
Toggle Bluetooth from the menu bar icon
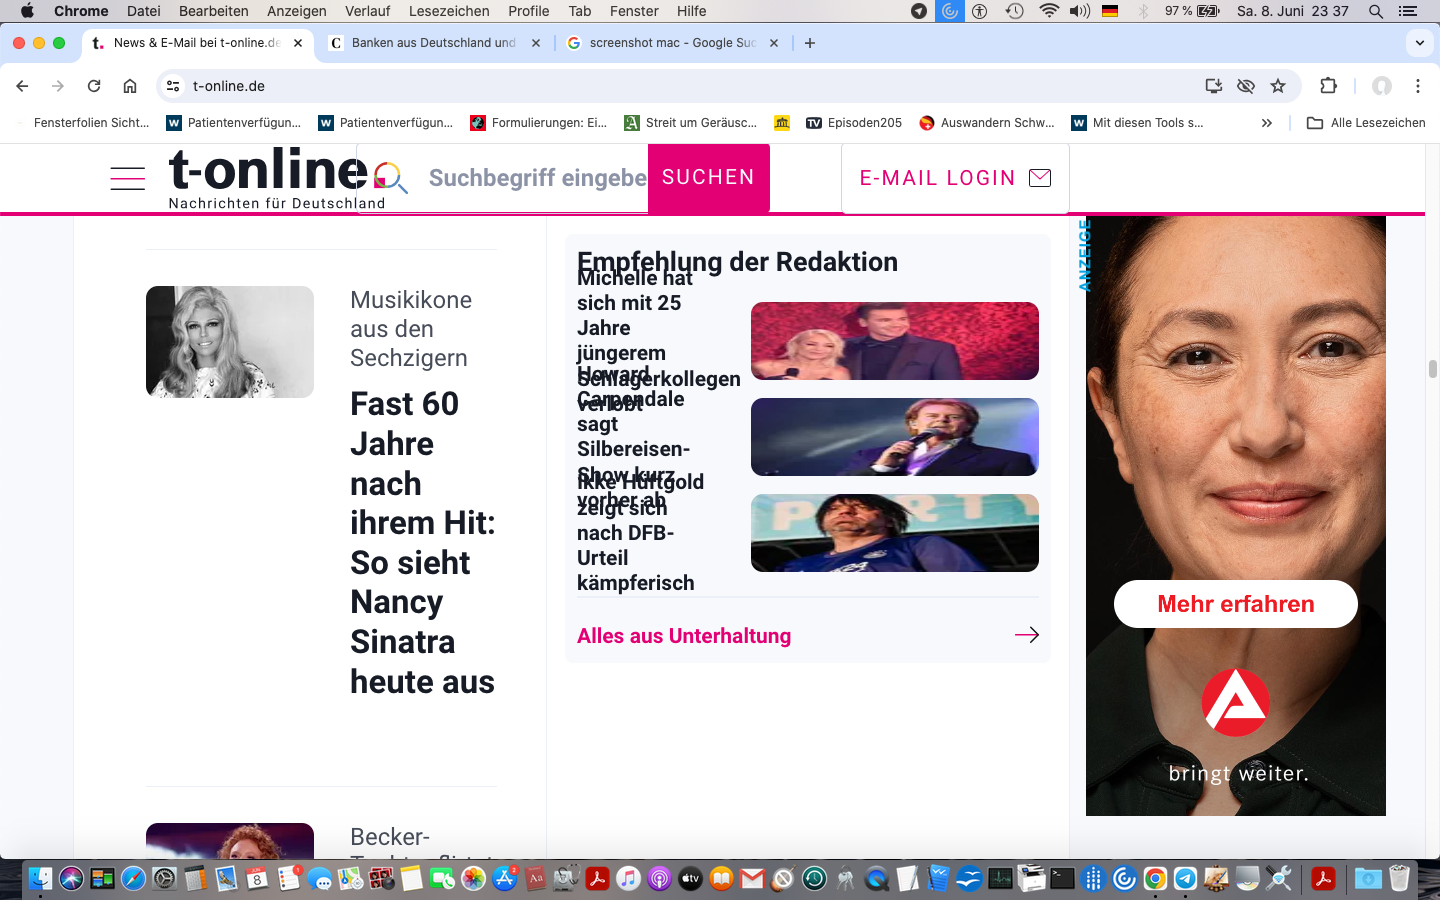point(1143,11)
